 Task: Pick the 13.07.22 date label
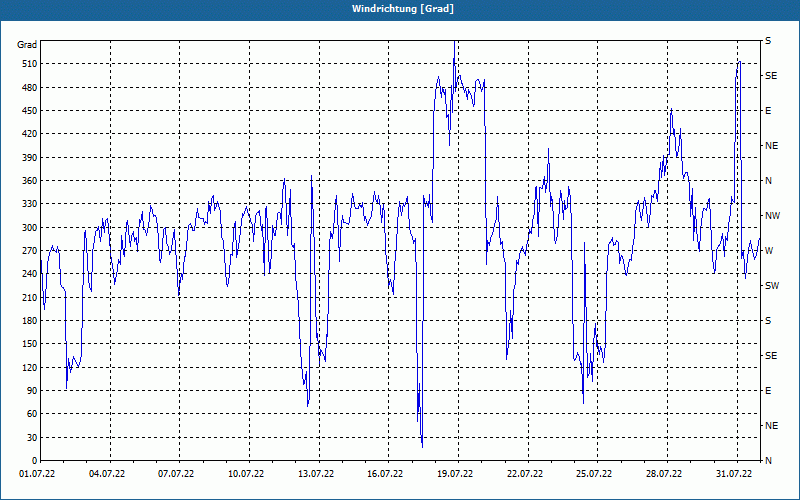pos(316,474)
